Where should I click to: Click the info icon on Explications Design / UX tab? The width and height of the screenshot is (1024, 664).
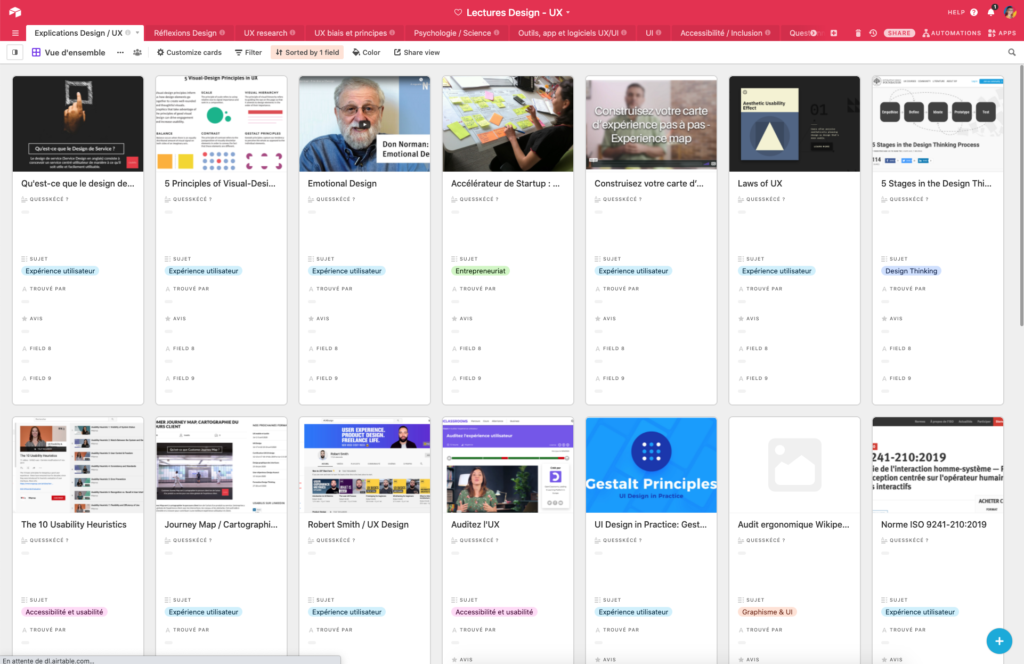pyautogui.click(x=128, y=33)
